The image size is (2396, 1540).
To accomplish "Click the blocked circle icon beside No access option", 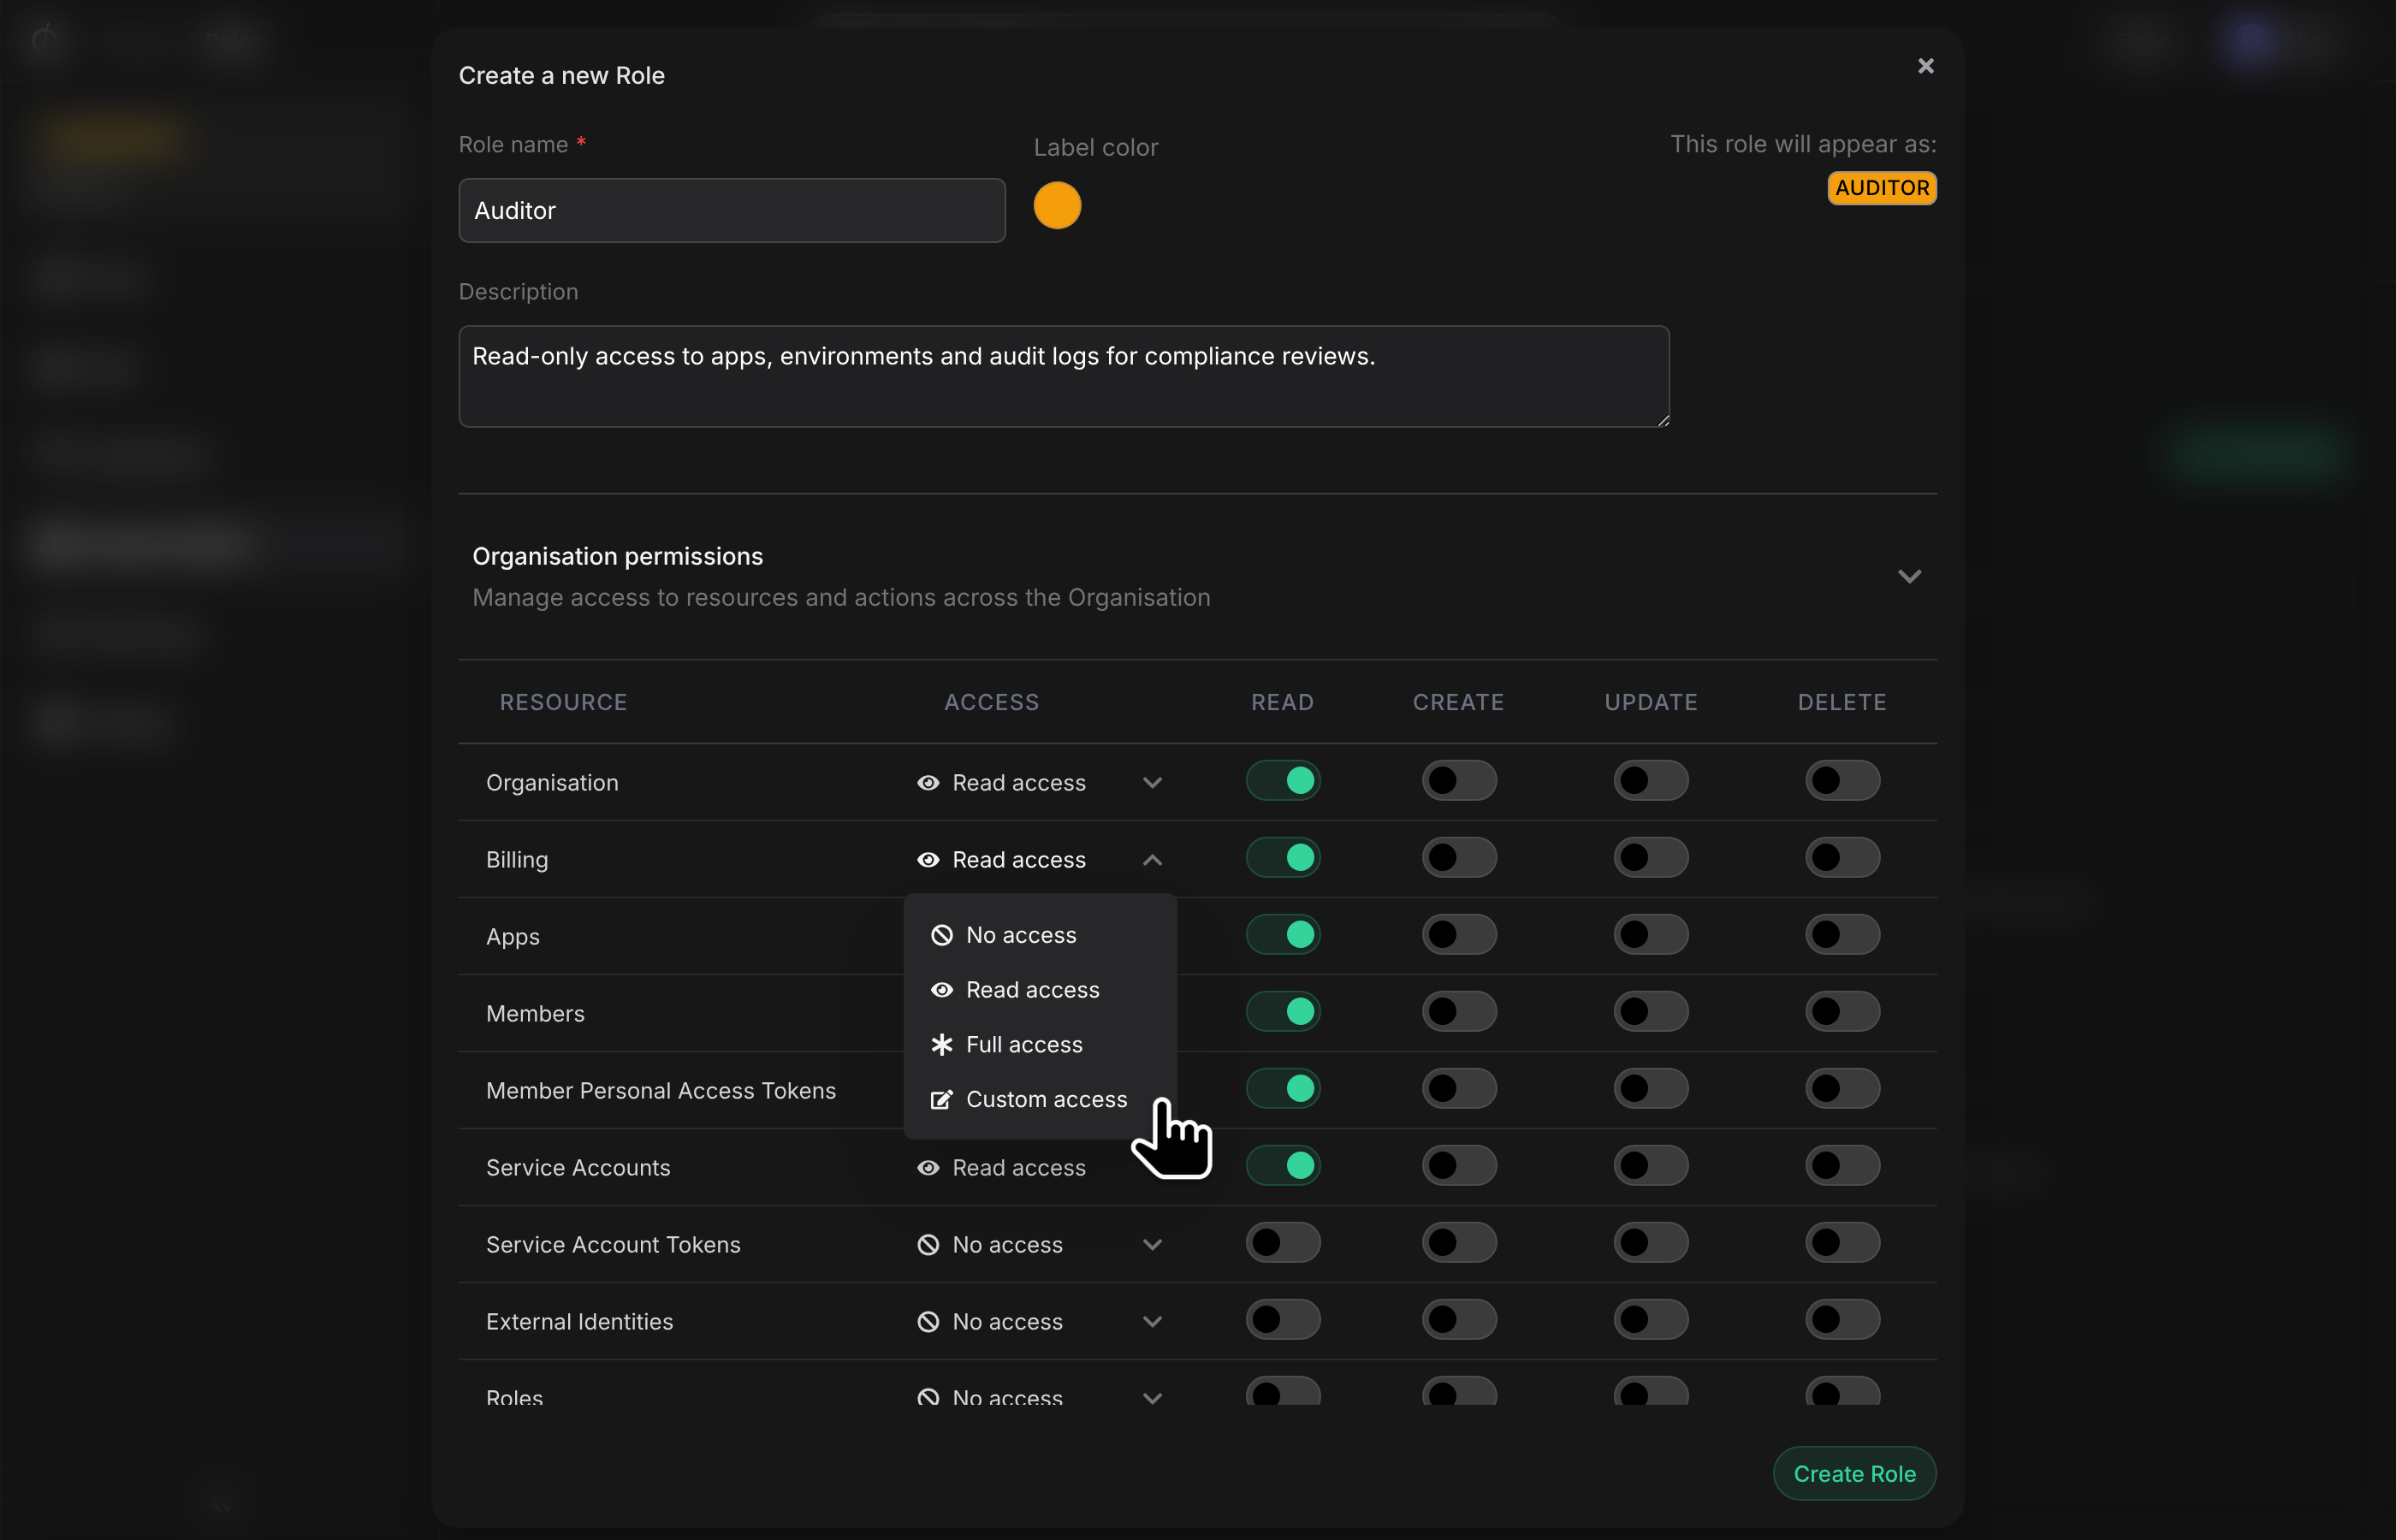I will pos(942,935).
